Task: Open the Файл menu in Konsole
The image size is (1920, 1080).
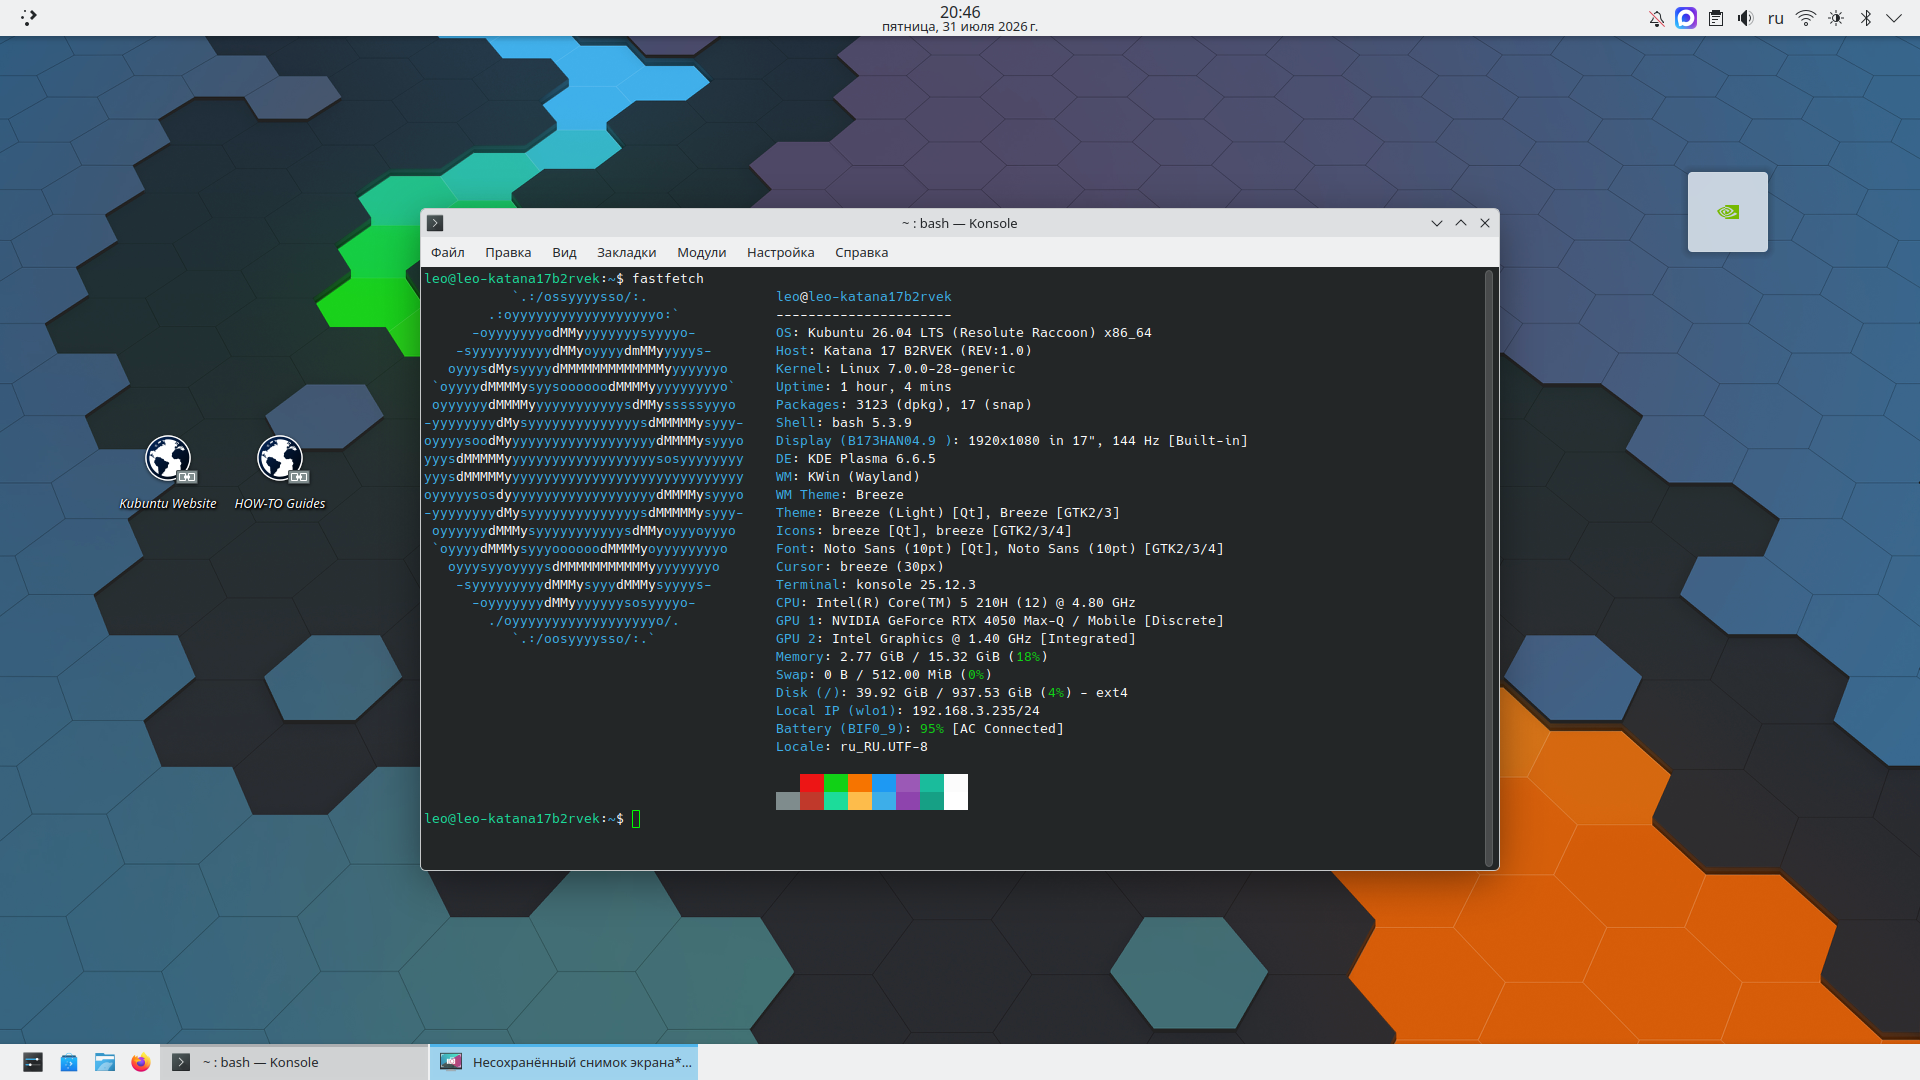Action: [448, 253]
